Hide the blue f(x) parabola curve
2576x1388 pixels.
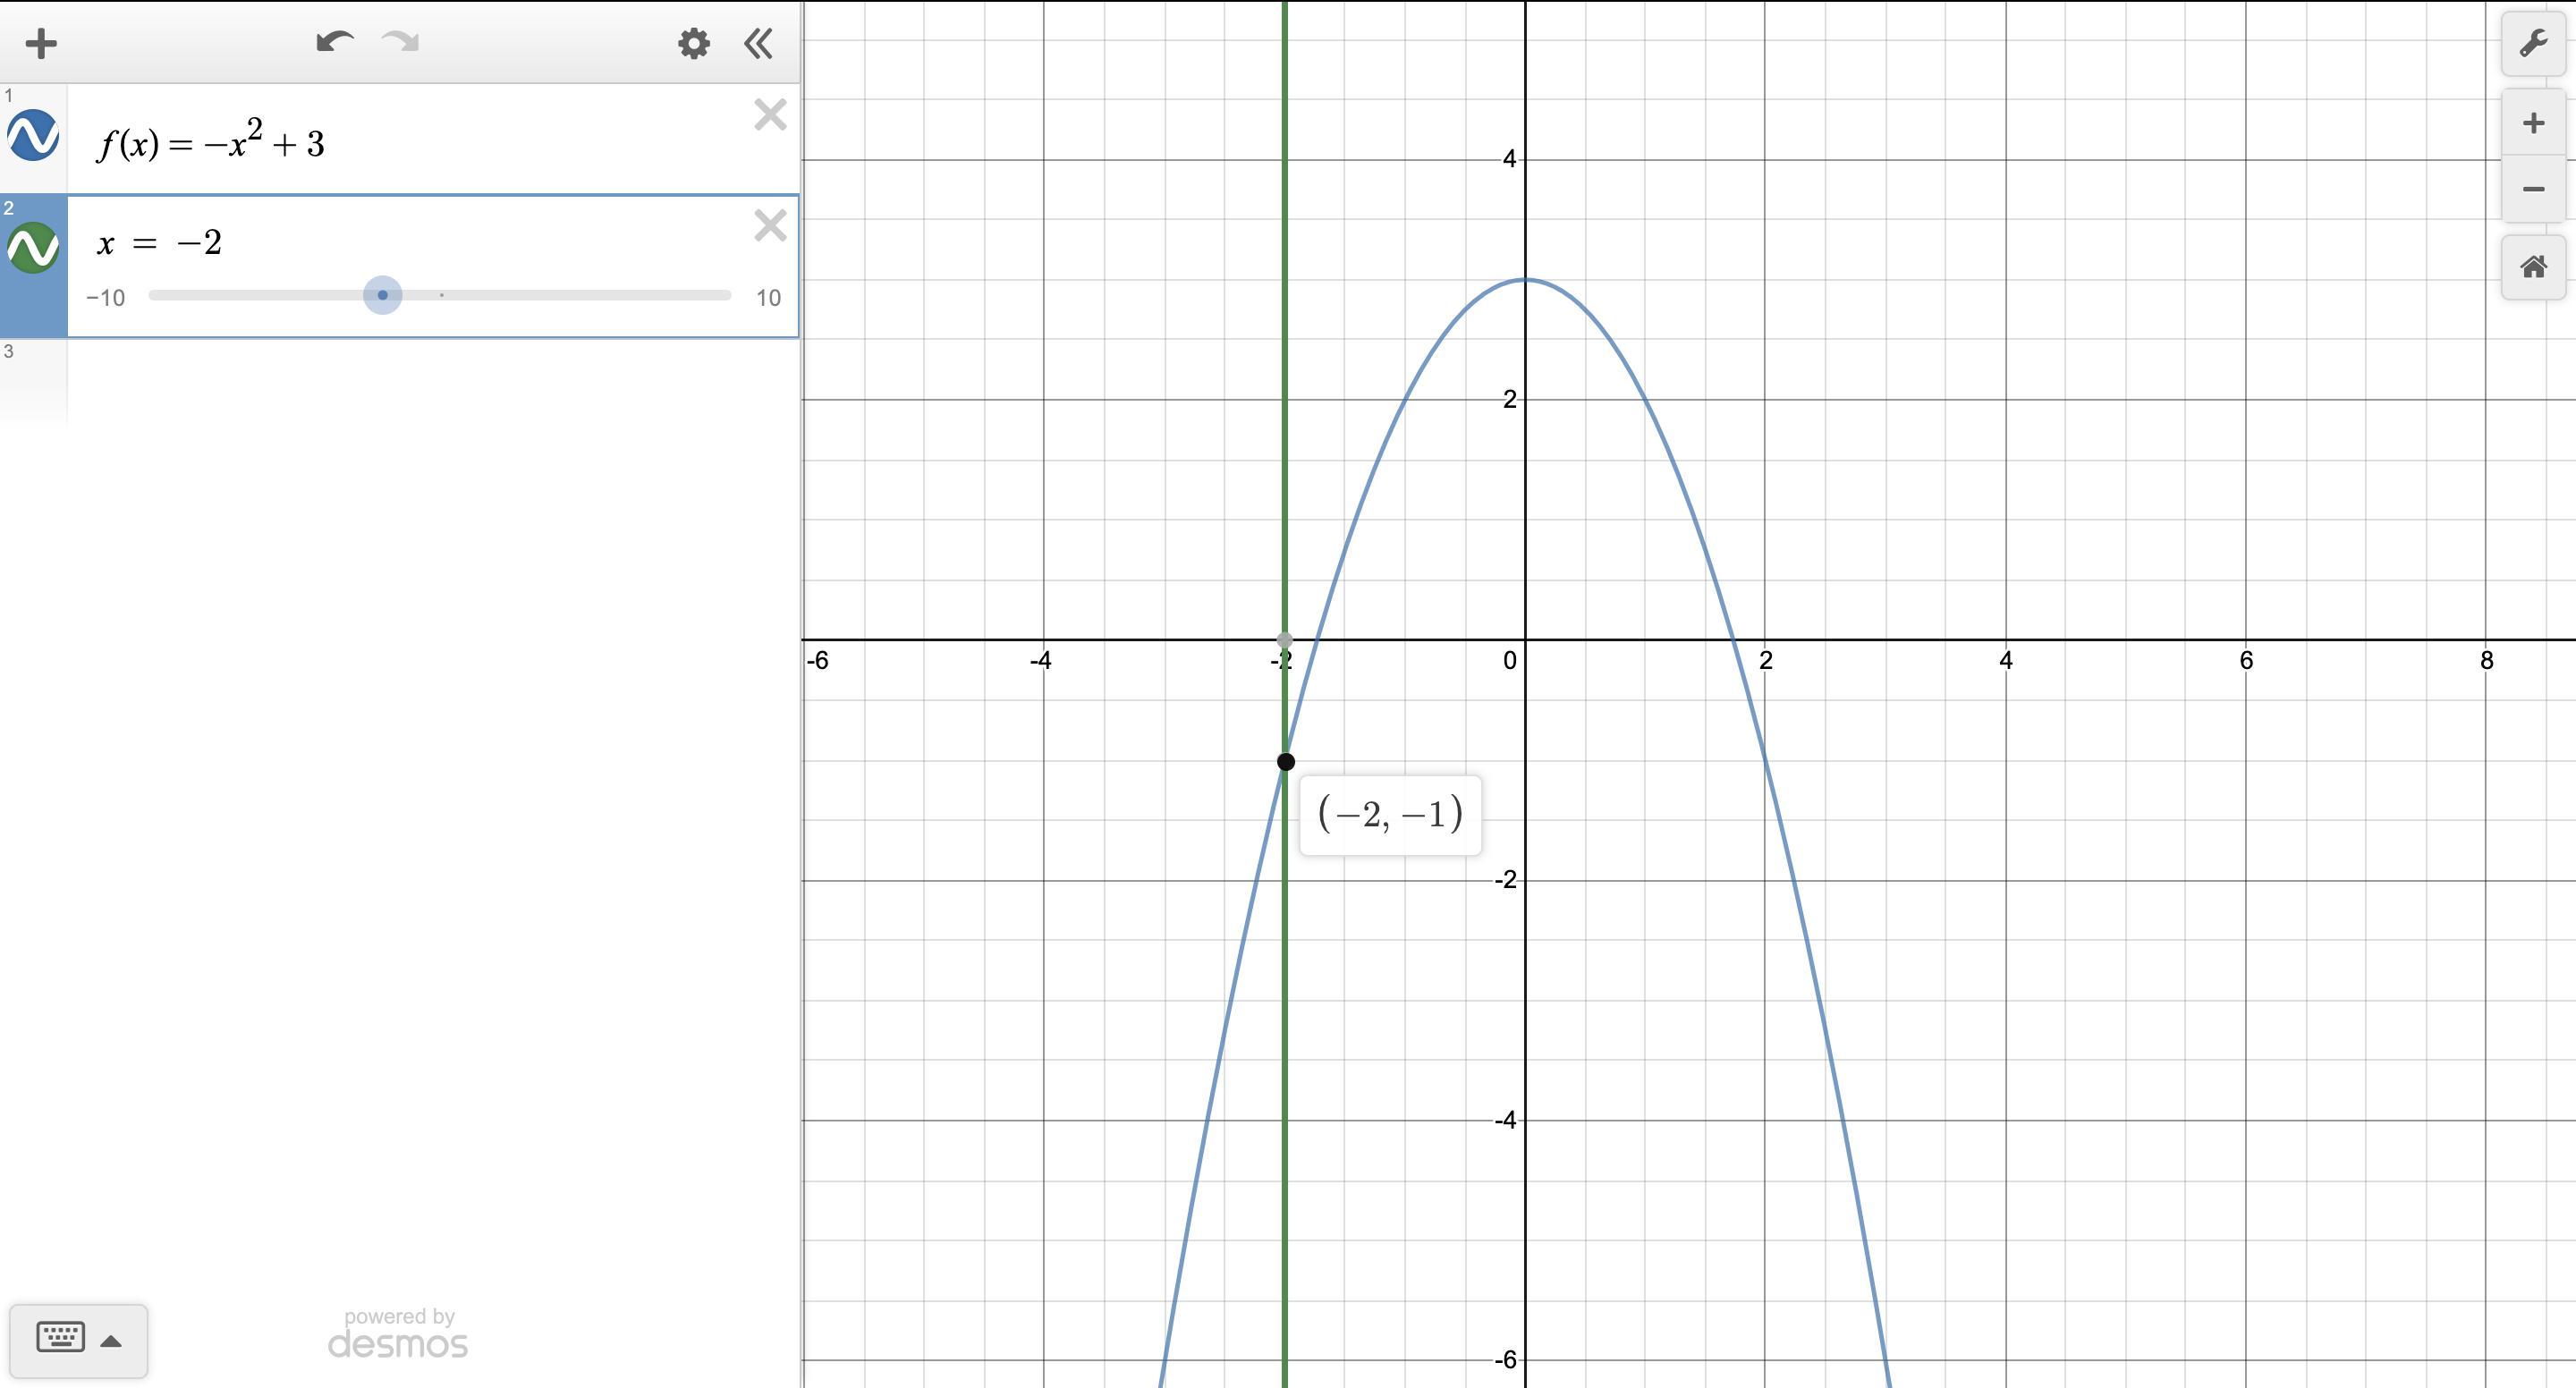click(33, 136)
